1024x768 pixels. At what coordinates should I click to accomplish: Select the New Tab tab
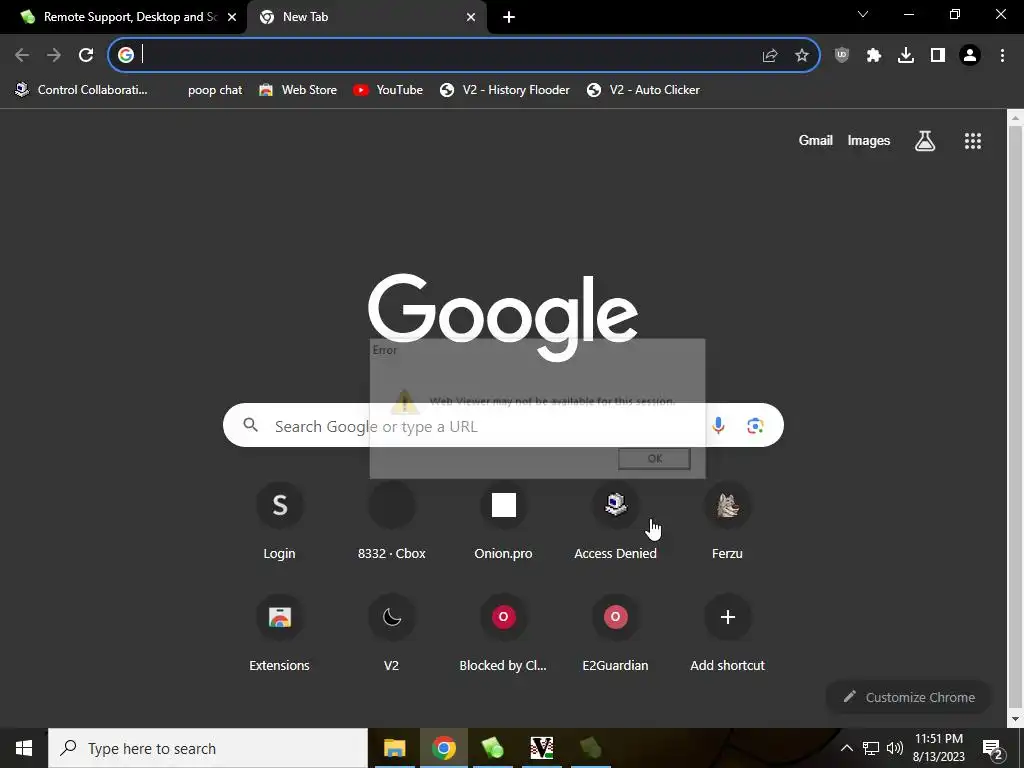tap(366, 17)
